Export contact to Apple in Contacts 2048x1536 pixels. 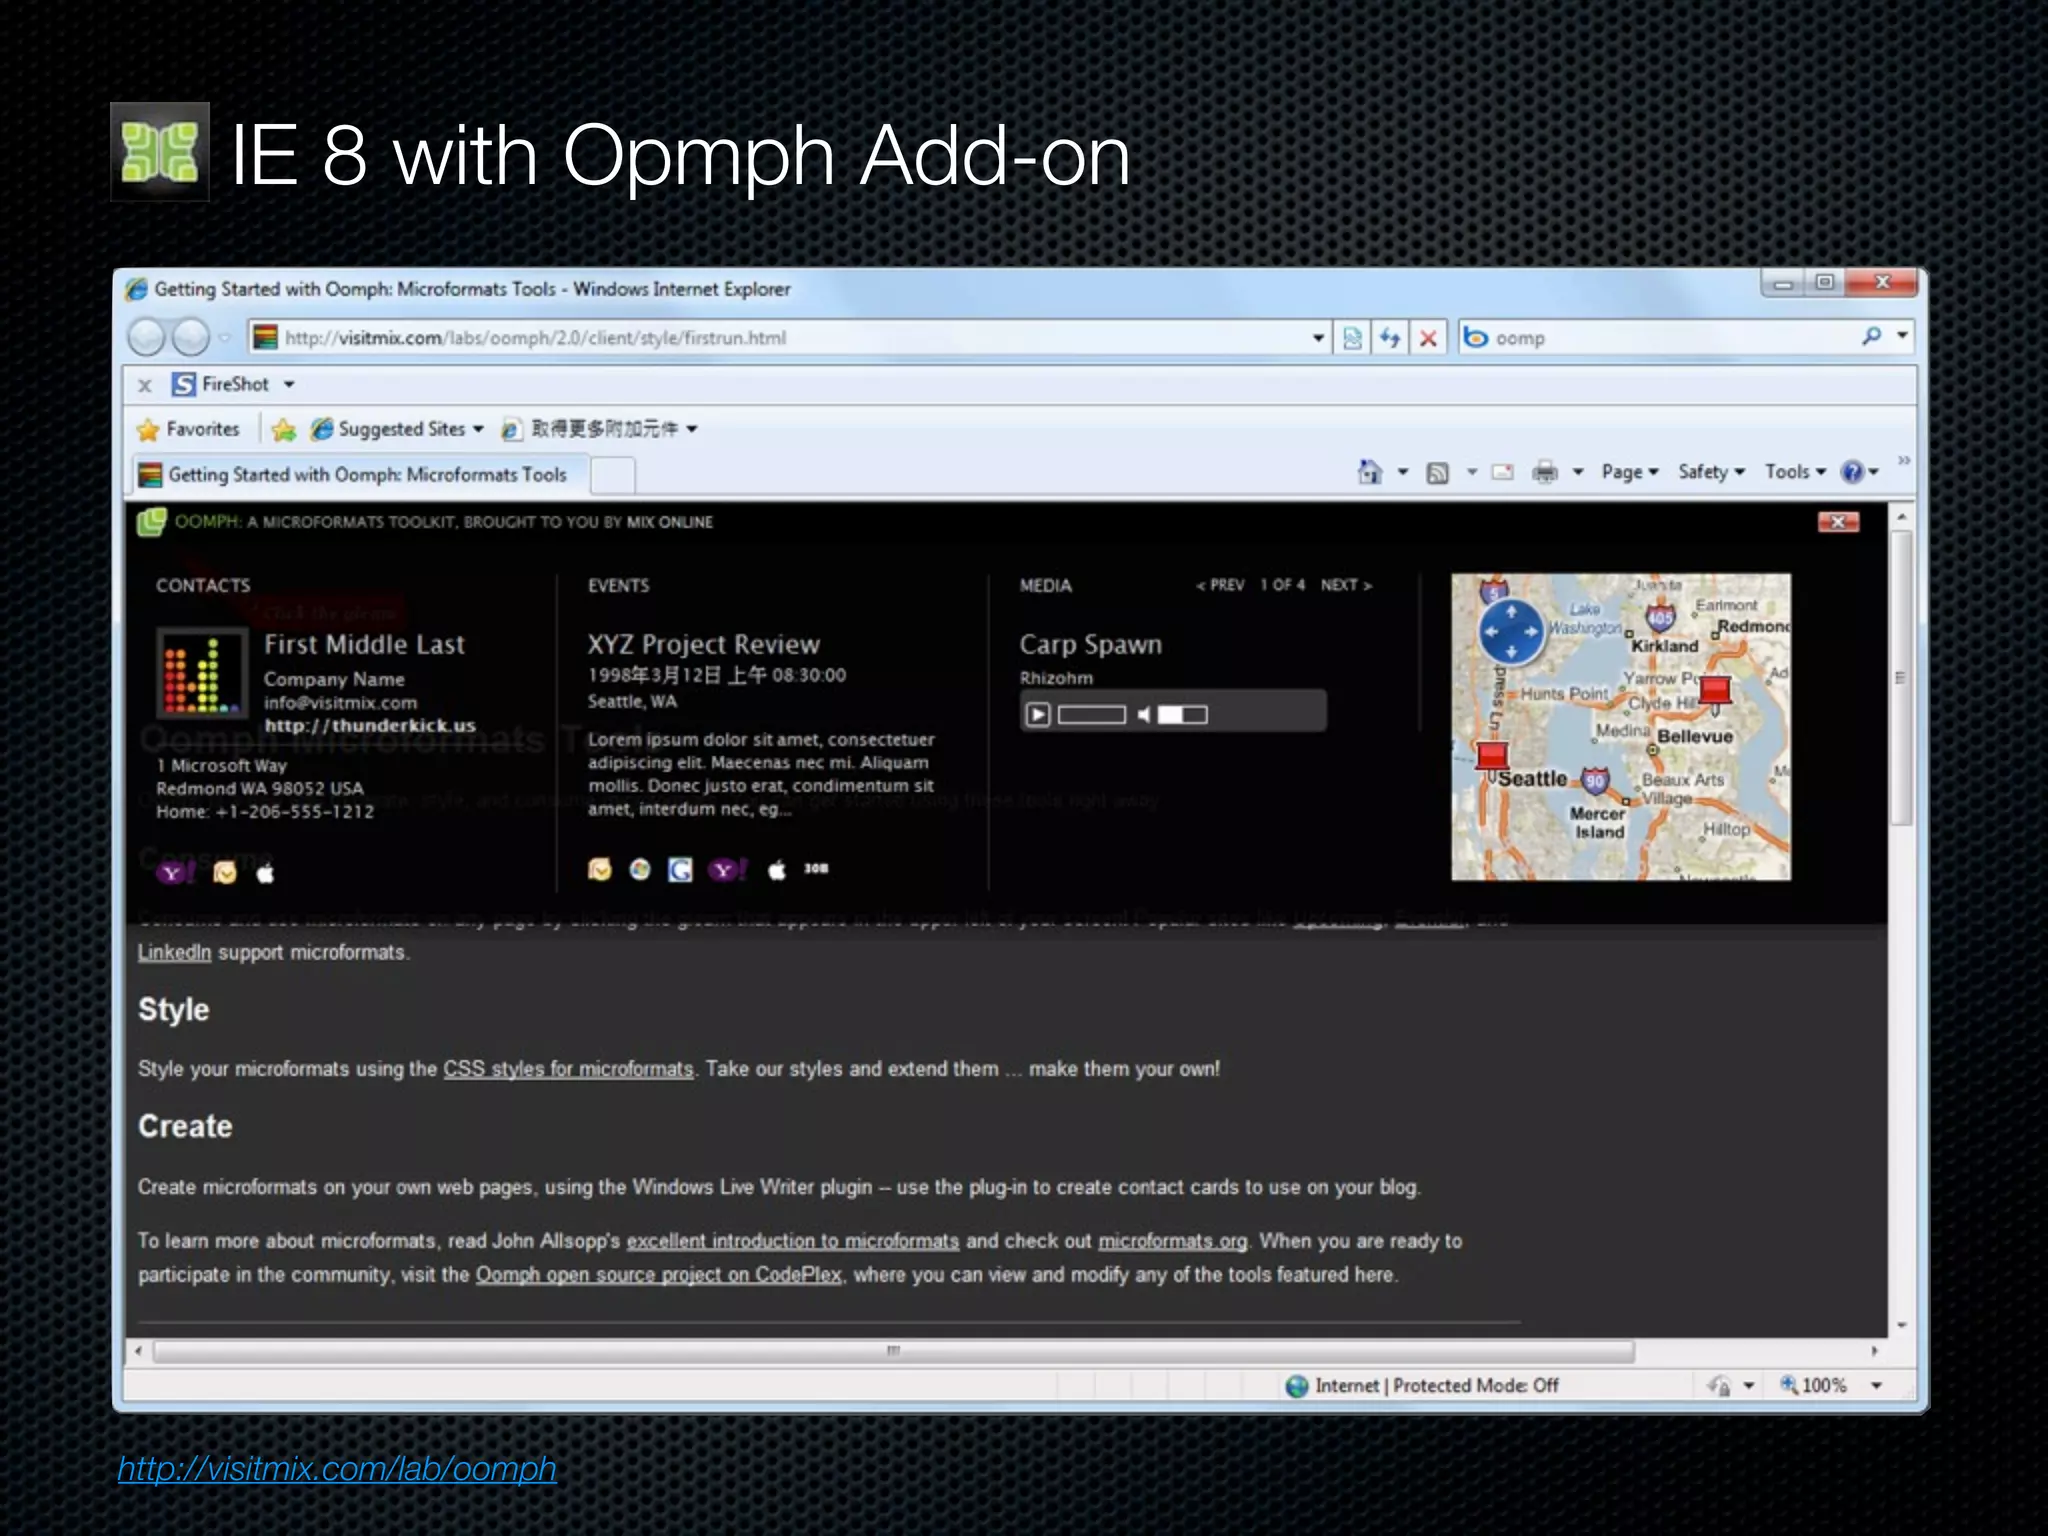[265, 873]
